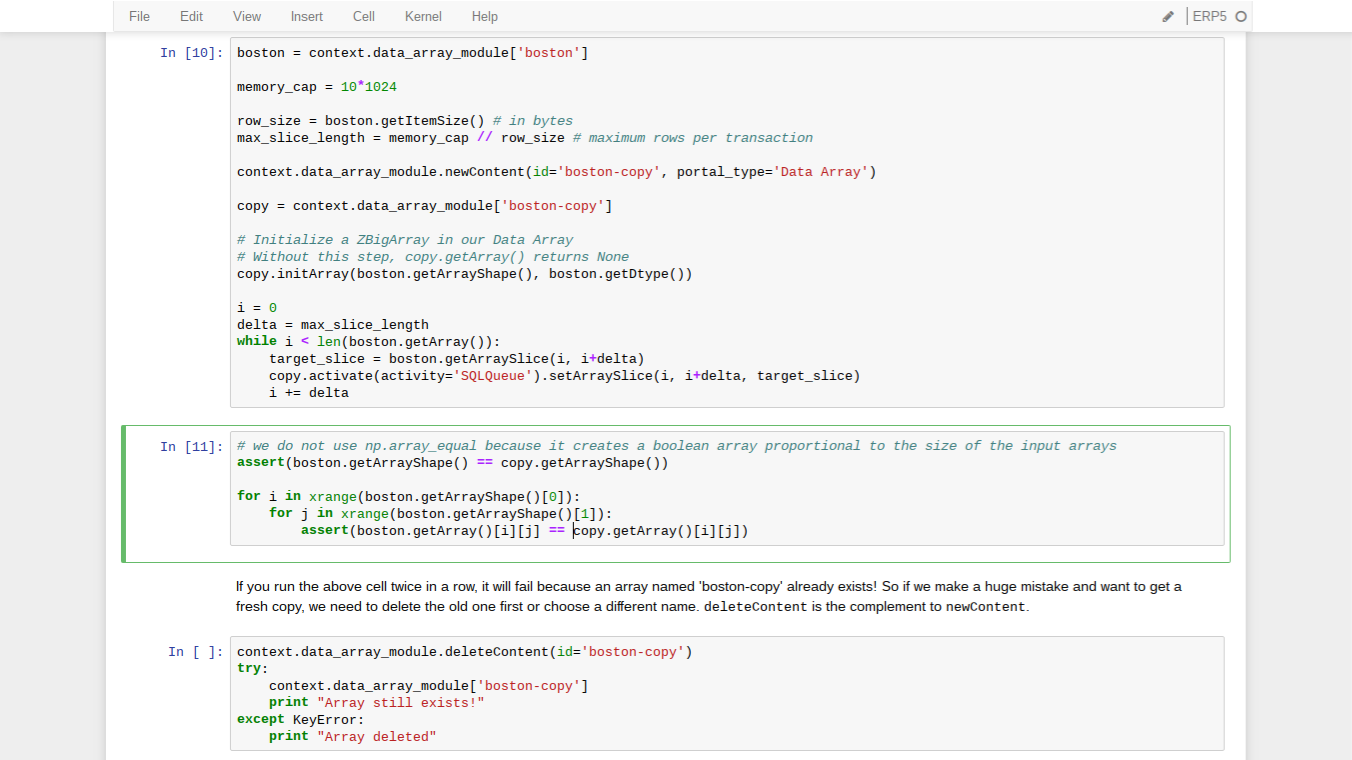
Task: Open the View menu
Action: (247, 16)
